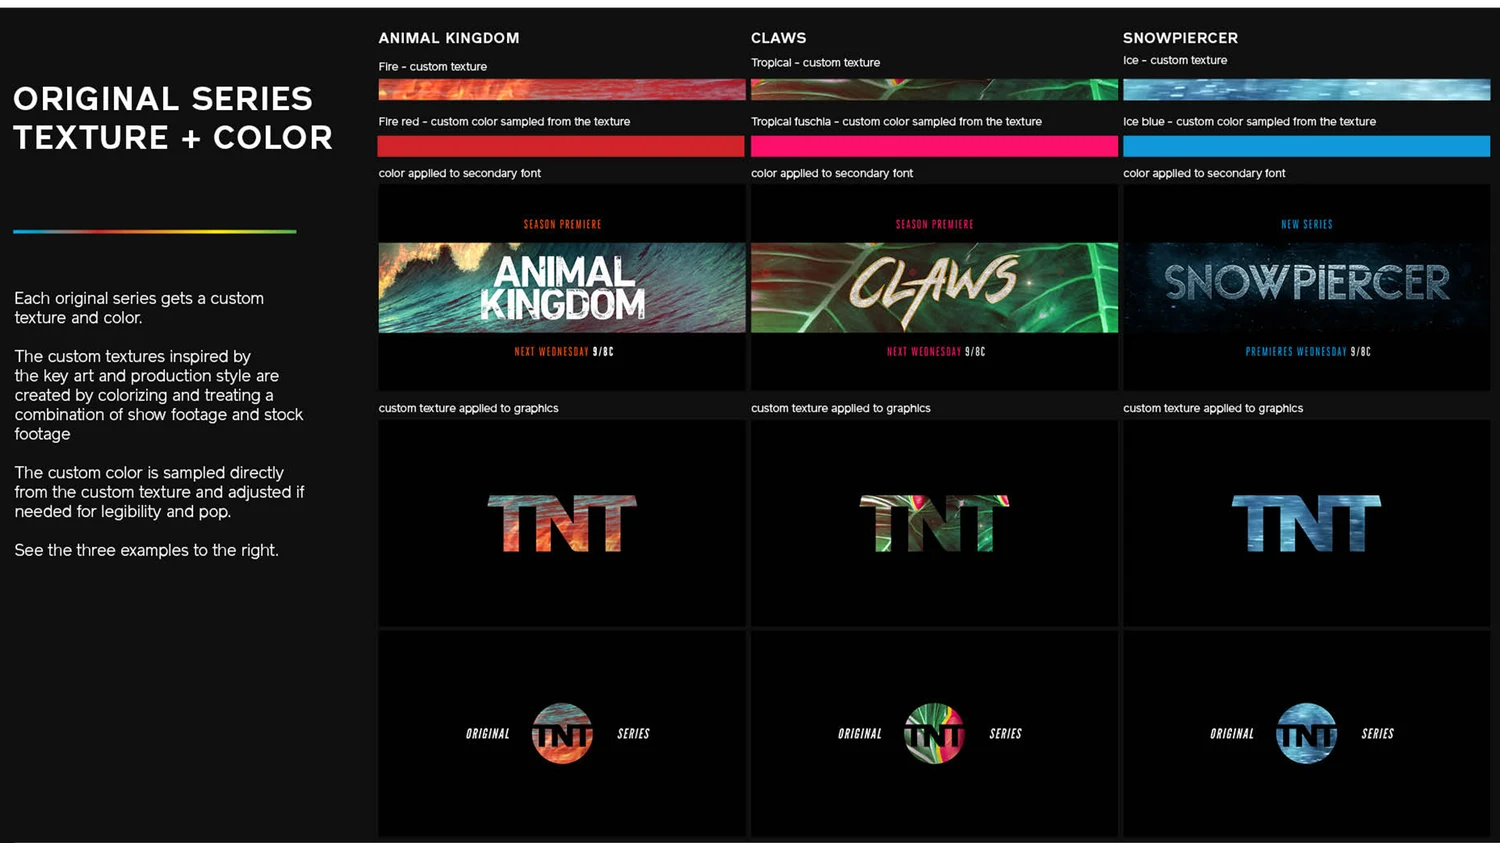Click the circular TNT badge under Claws
The width and height of the screenshot is (1500, 843).
point(934,733)
